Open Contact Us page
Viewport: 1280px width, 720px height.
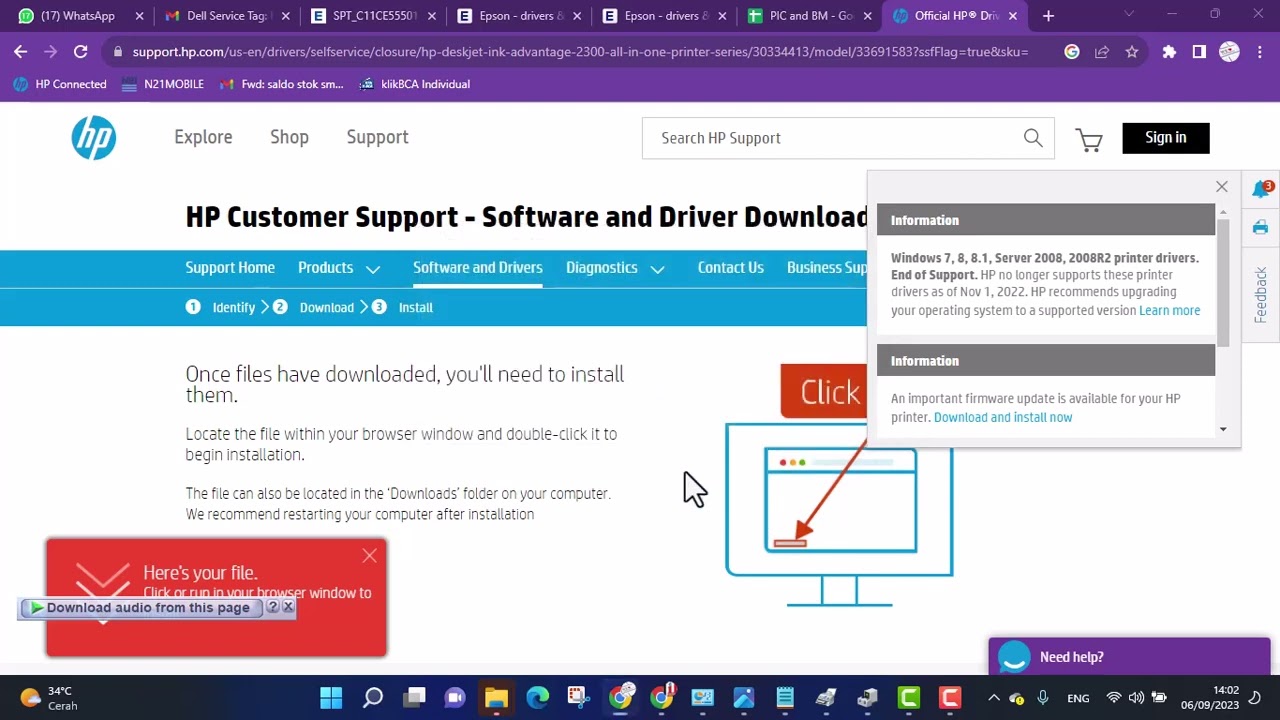coord(730,268)
